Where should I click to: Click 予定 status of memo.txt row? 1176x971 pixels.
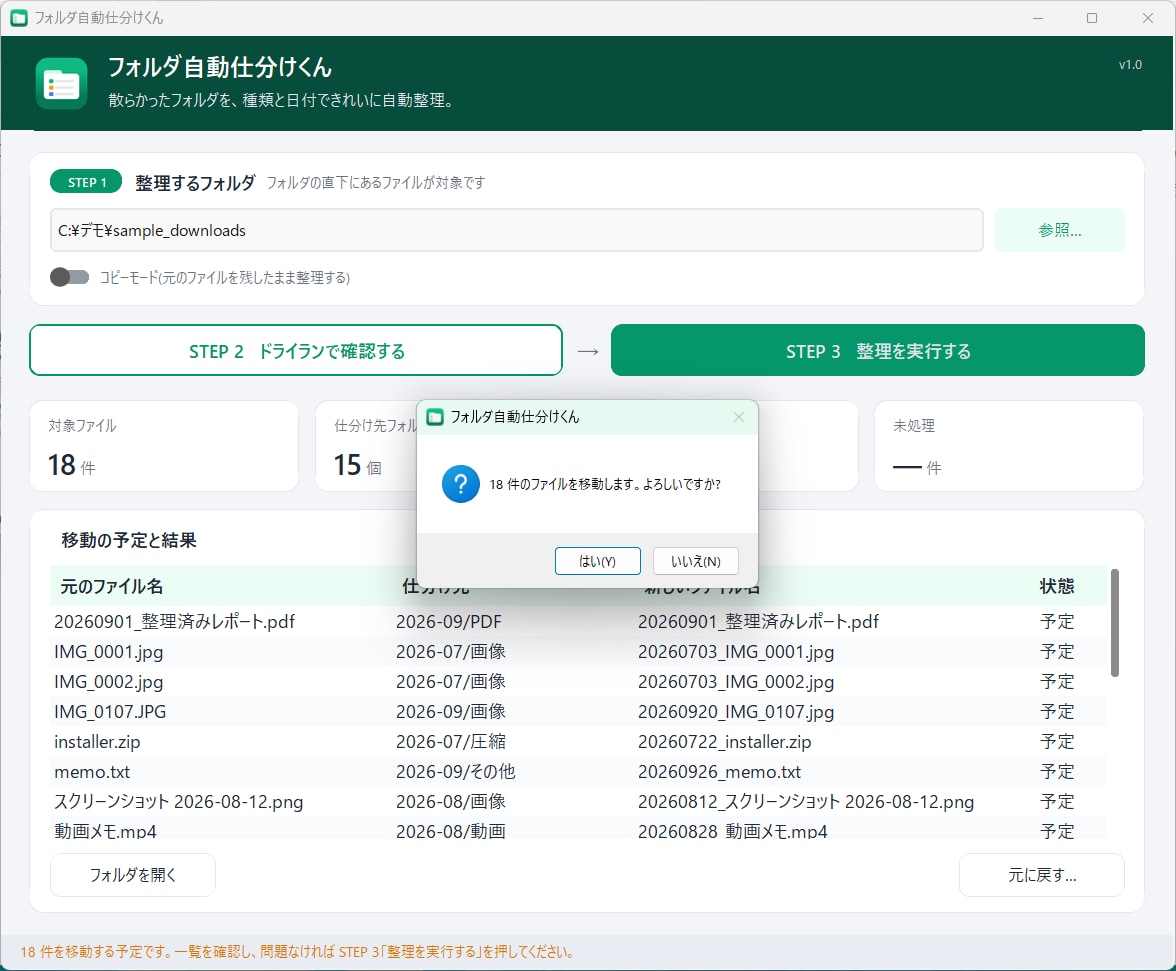(x=1057, y=772)
